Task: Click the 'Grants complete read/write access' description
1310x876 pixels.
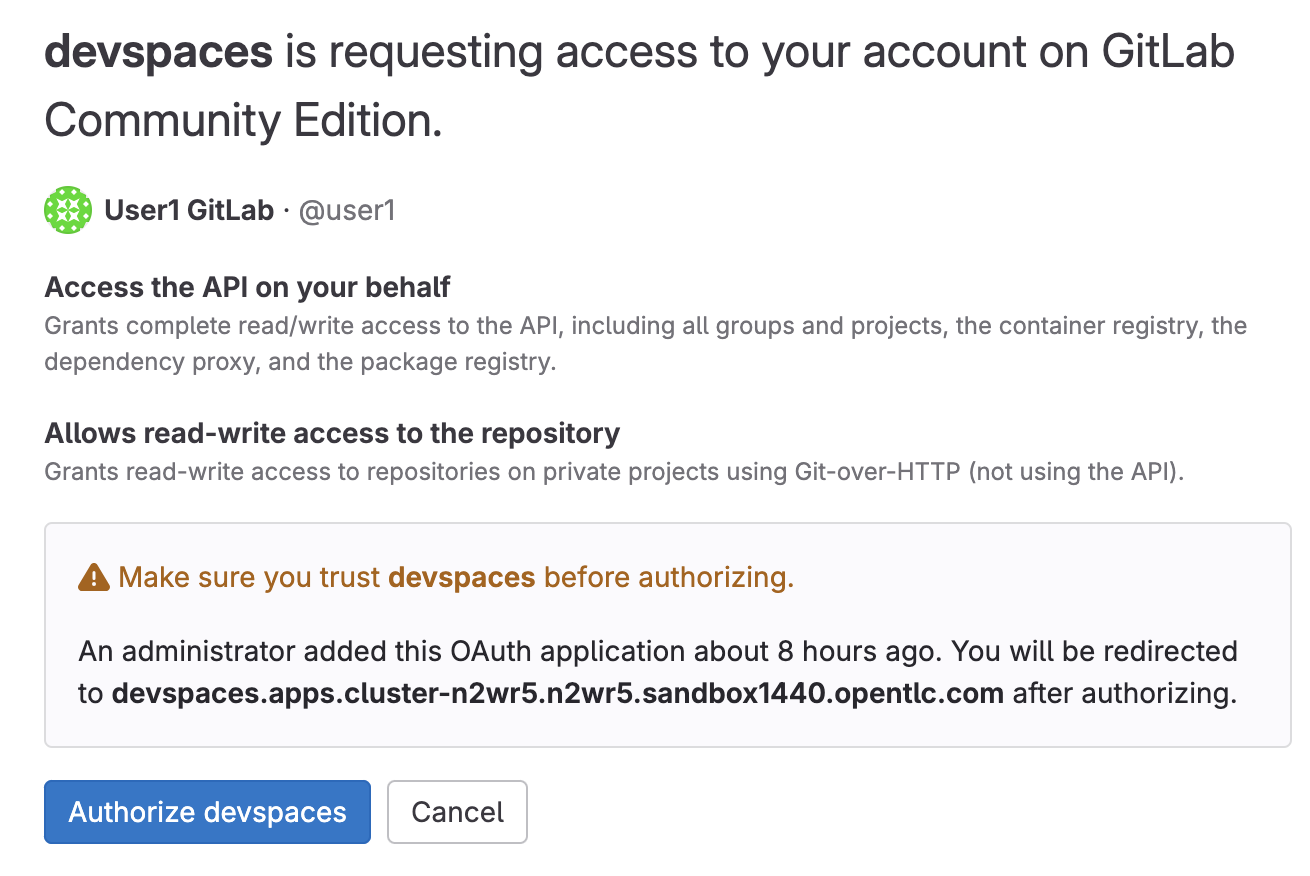Action: click(x=646, y=344)
